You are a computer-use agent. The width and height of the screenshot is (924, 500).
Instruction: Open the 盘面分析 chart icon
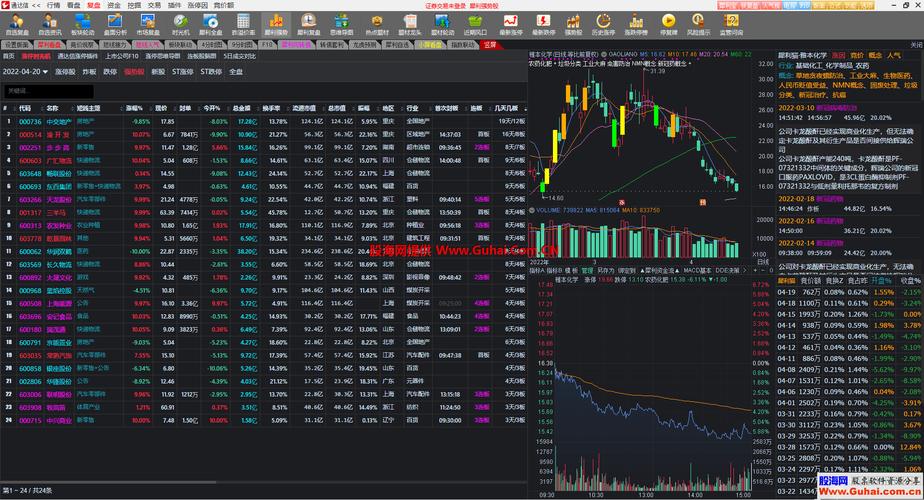coord(115,25)
